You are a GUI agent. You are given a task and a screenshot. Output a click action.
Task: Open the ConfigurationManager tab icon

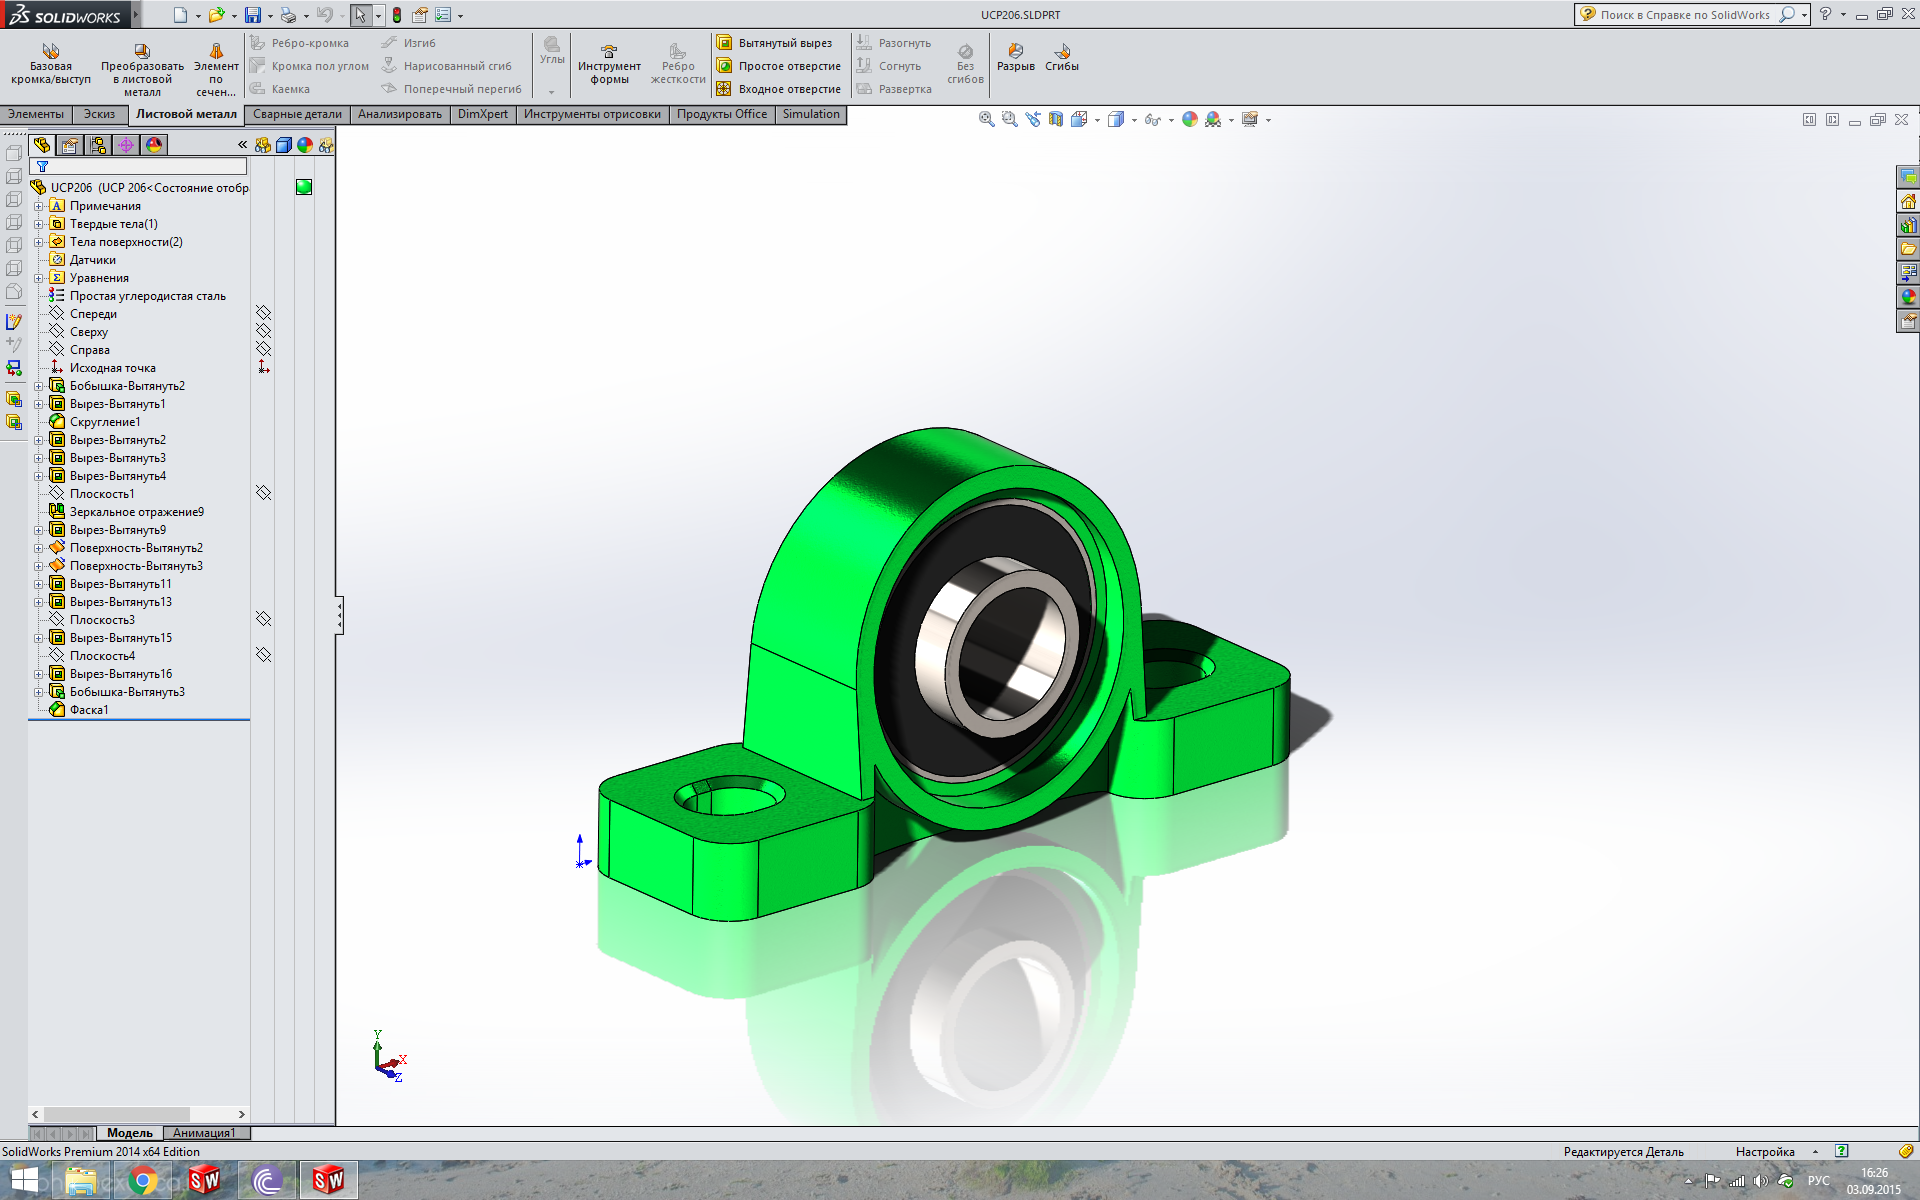click(x=97, y=145)
